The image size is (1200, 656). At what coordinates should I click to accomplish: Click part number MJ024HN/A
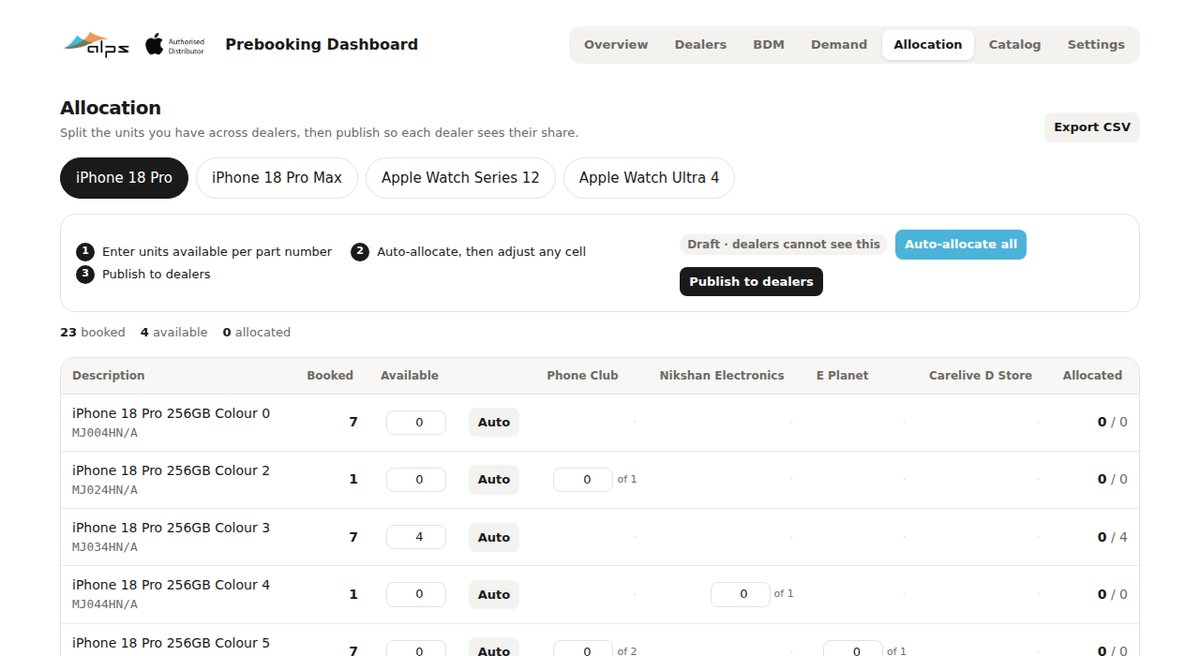[105, 490]
